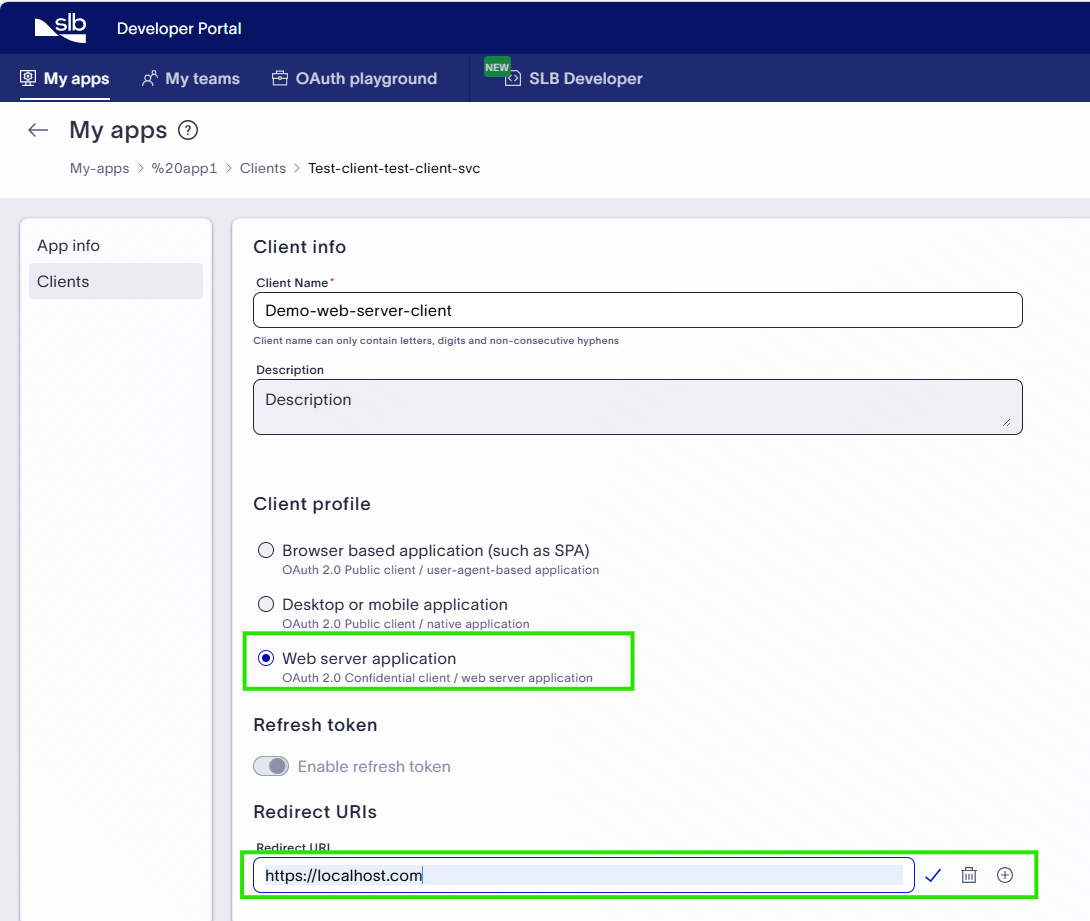
Task: Go back using the left arrow icon
Action: click(38, 130)
